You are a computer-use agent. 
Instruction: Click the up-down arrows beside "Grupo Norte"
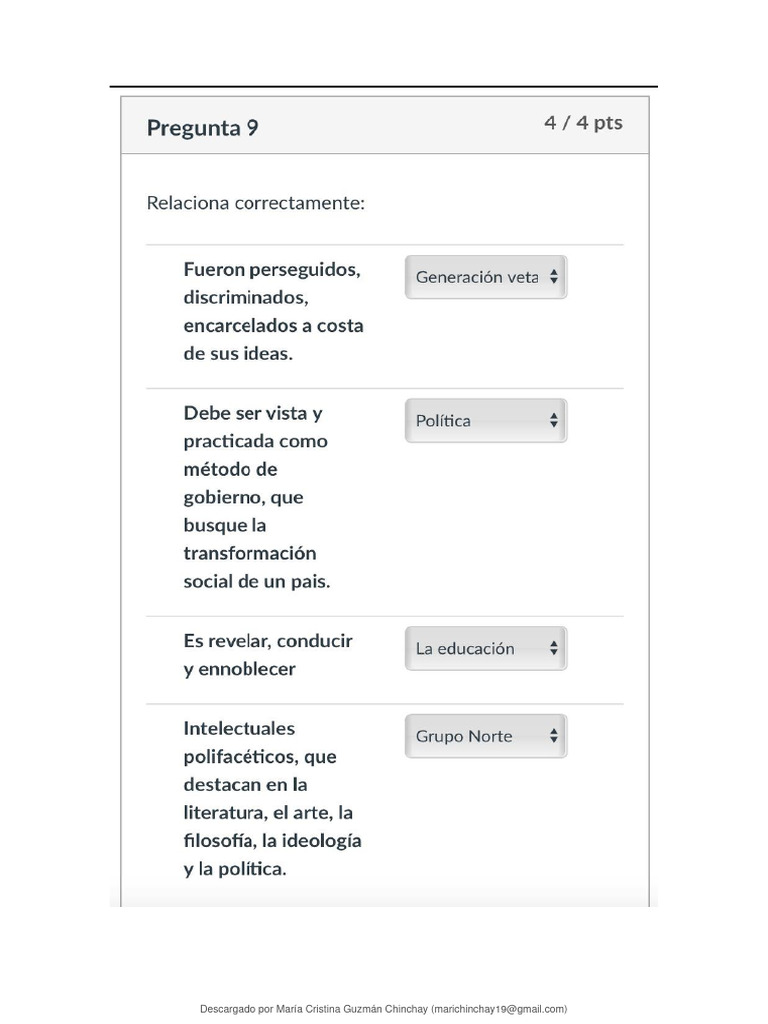pyautogui.click(x=554, y=736)
